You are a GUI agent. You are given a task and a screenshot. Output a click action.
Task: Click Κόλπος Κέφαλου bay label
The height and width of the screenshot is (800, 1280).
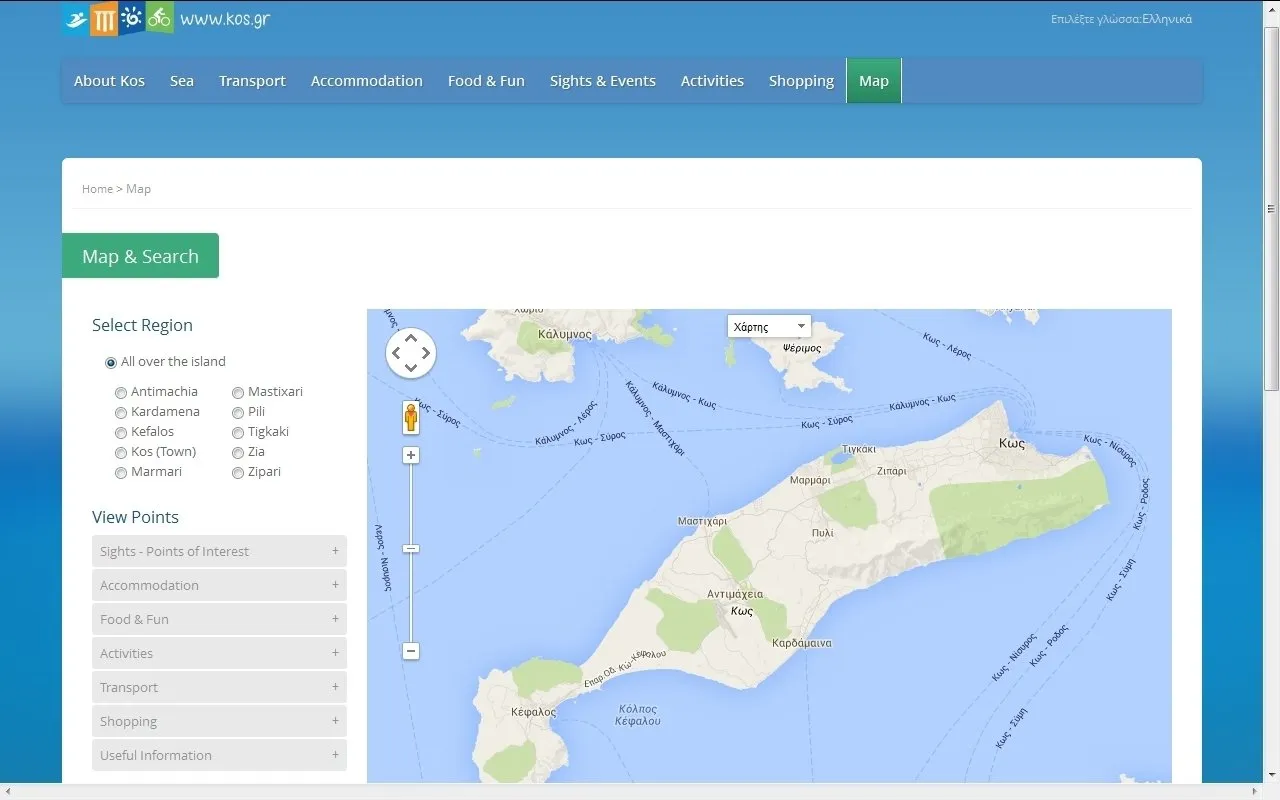tap(637, 714)
